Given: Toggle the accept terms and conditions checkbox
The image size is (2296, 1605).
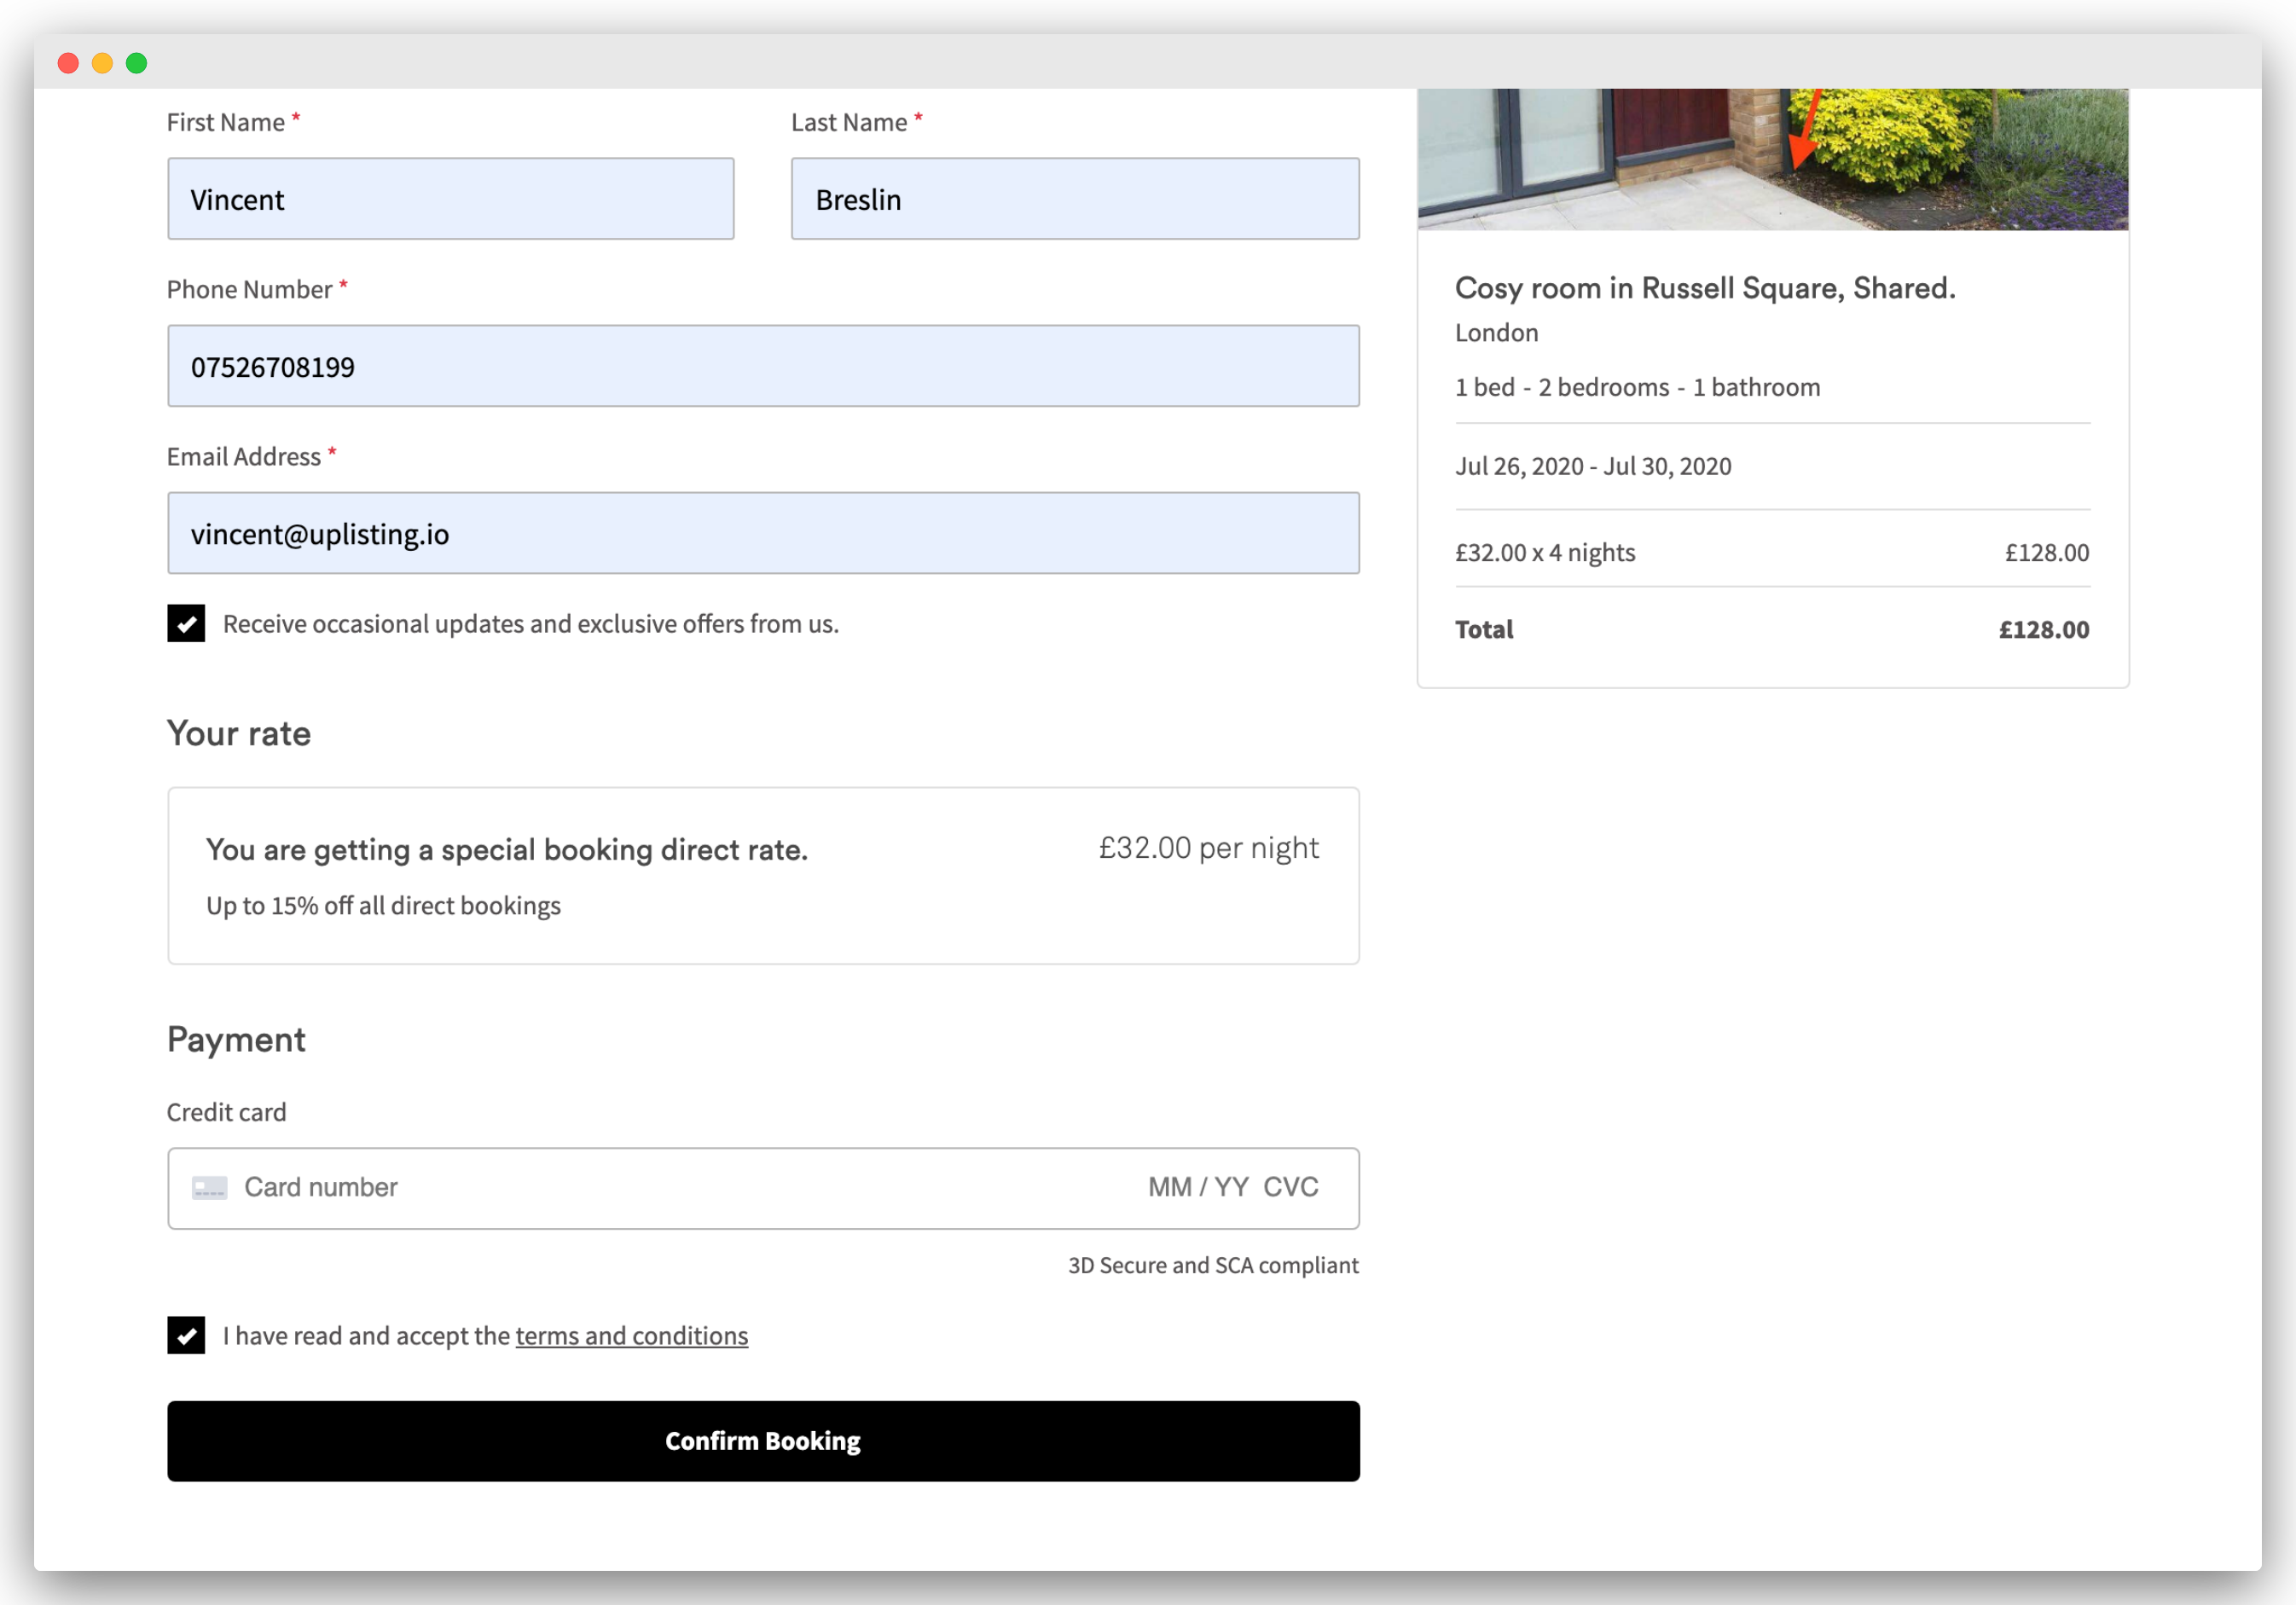Looking at the screenshot, I should (x=186, y=1335).
